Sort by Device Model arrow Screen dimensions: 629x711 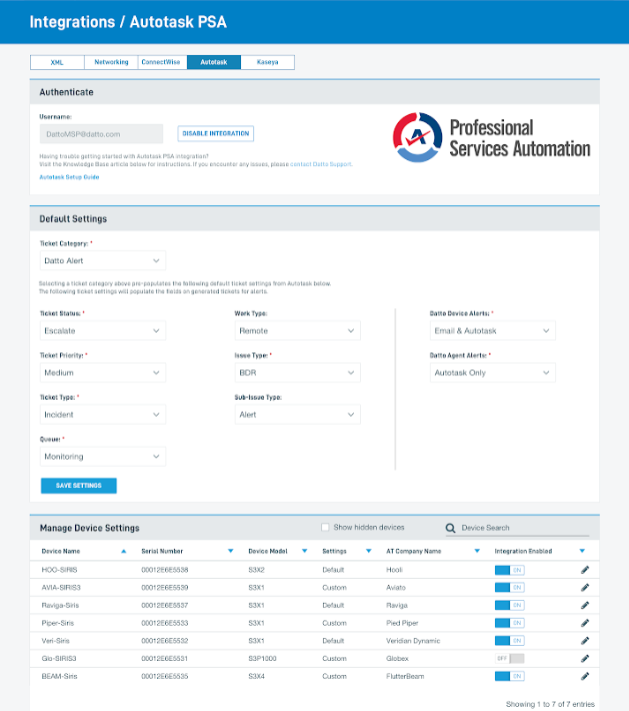click(305, 551)
